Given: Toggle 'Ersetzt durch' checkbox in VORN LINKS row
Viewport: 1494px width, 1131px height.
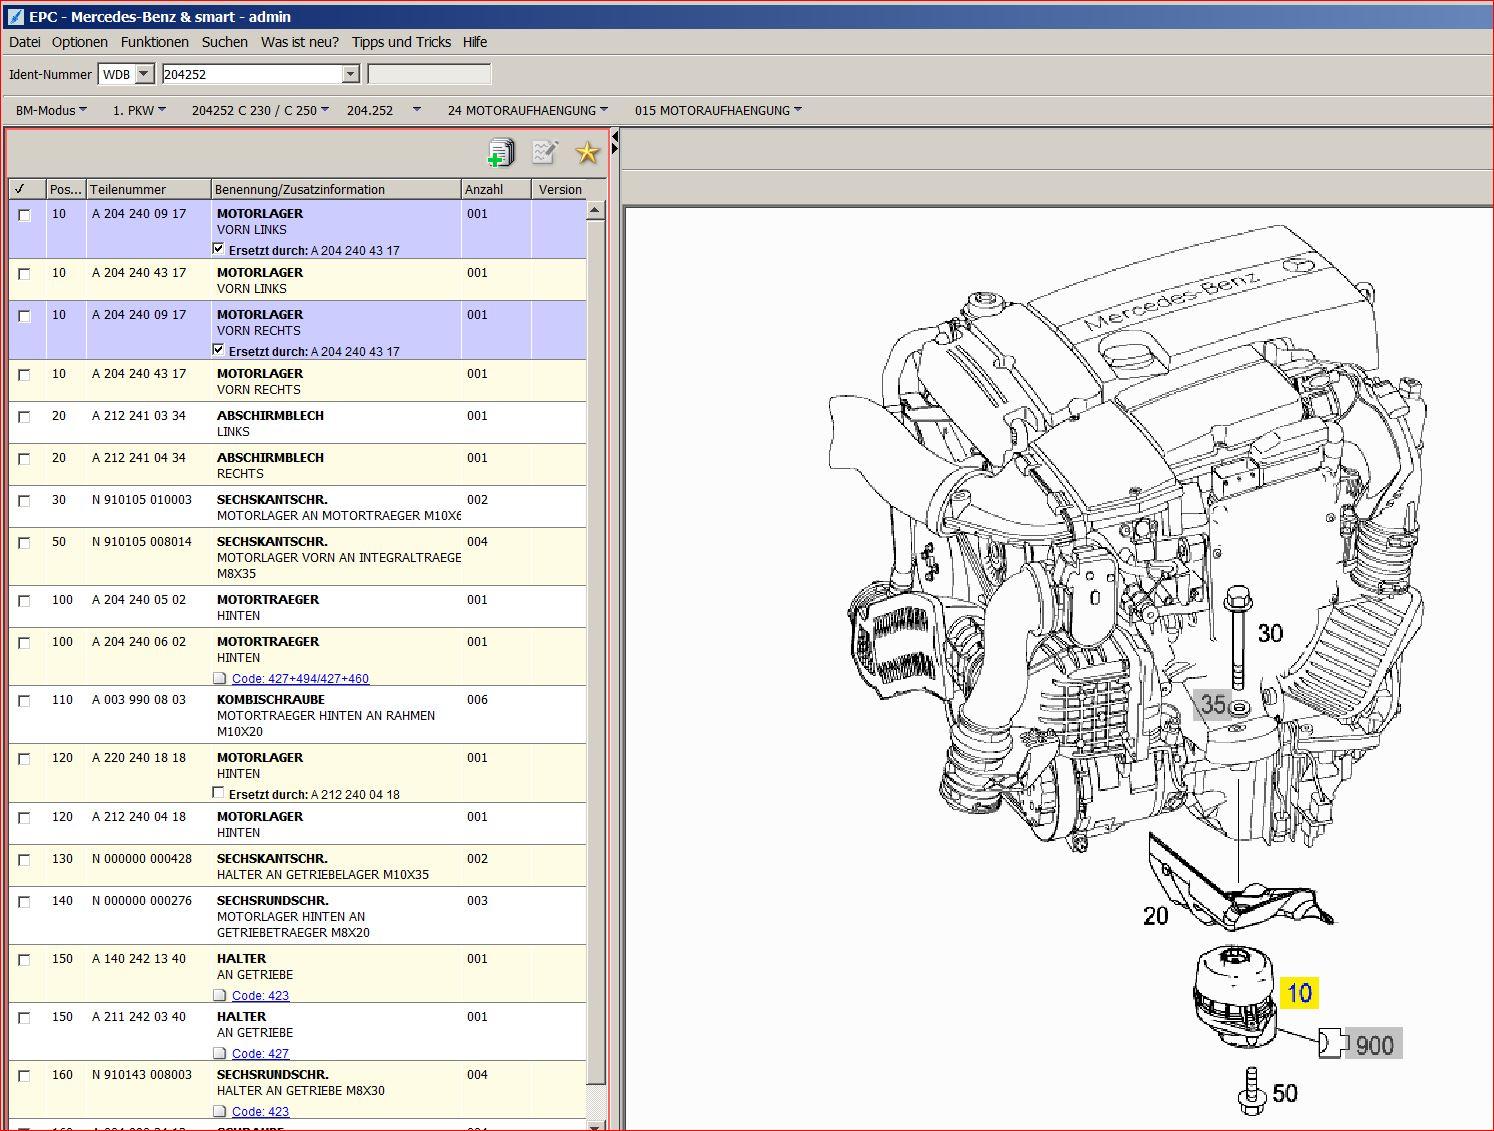Looking at the screenshot, I should point(219,249).
